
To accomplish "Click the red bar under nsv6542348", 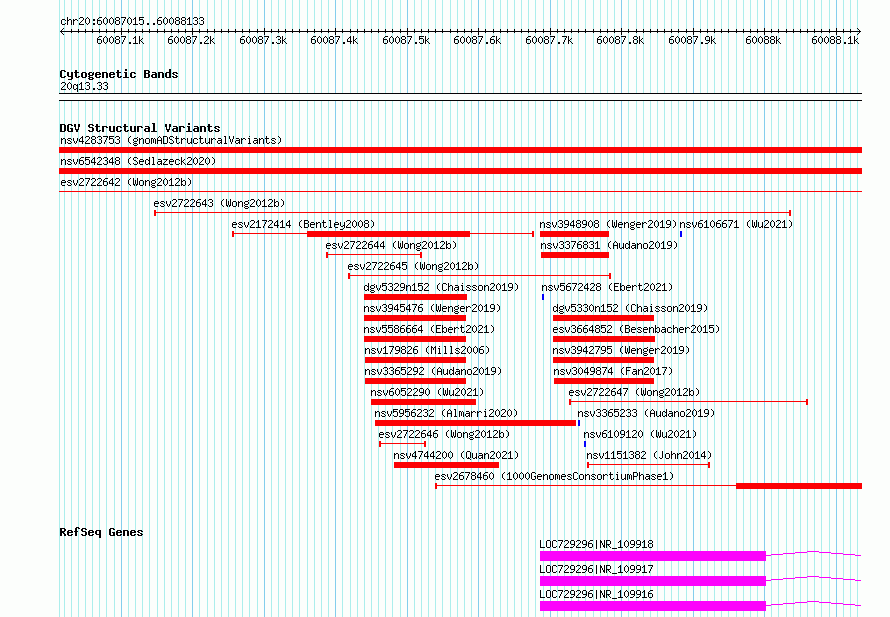I will pyautogui.click(x=460, y=171).
